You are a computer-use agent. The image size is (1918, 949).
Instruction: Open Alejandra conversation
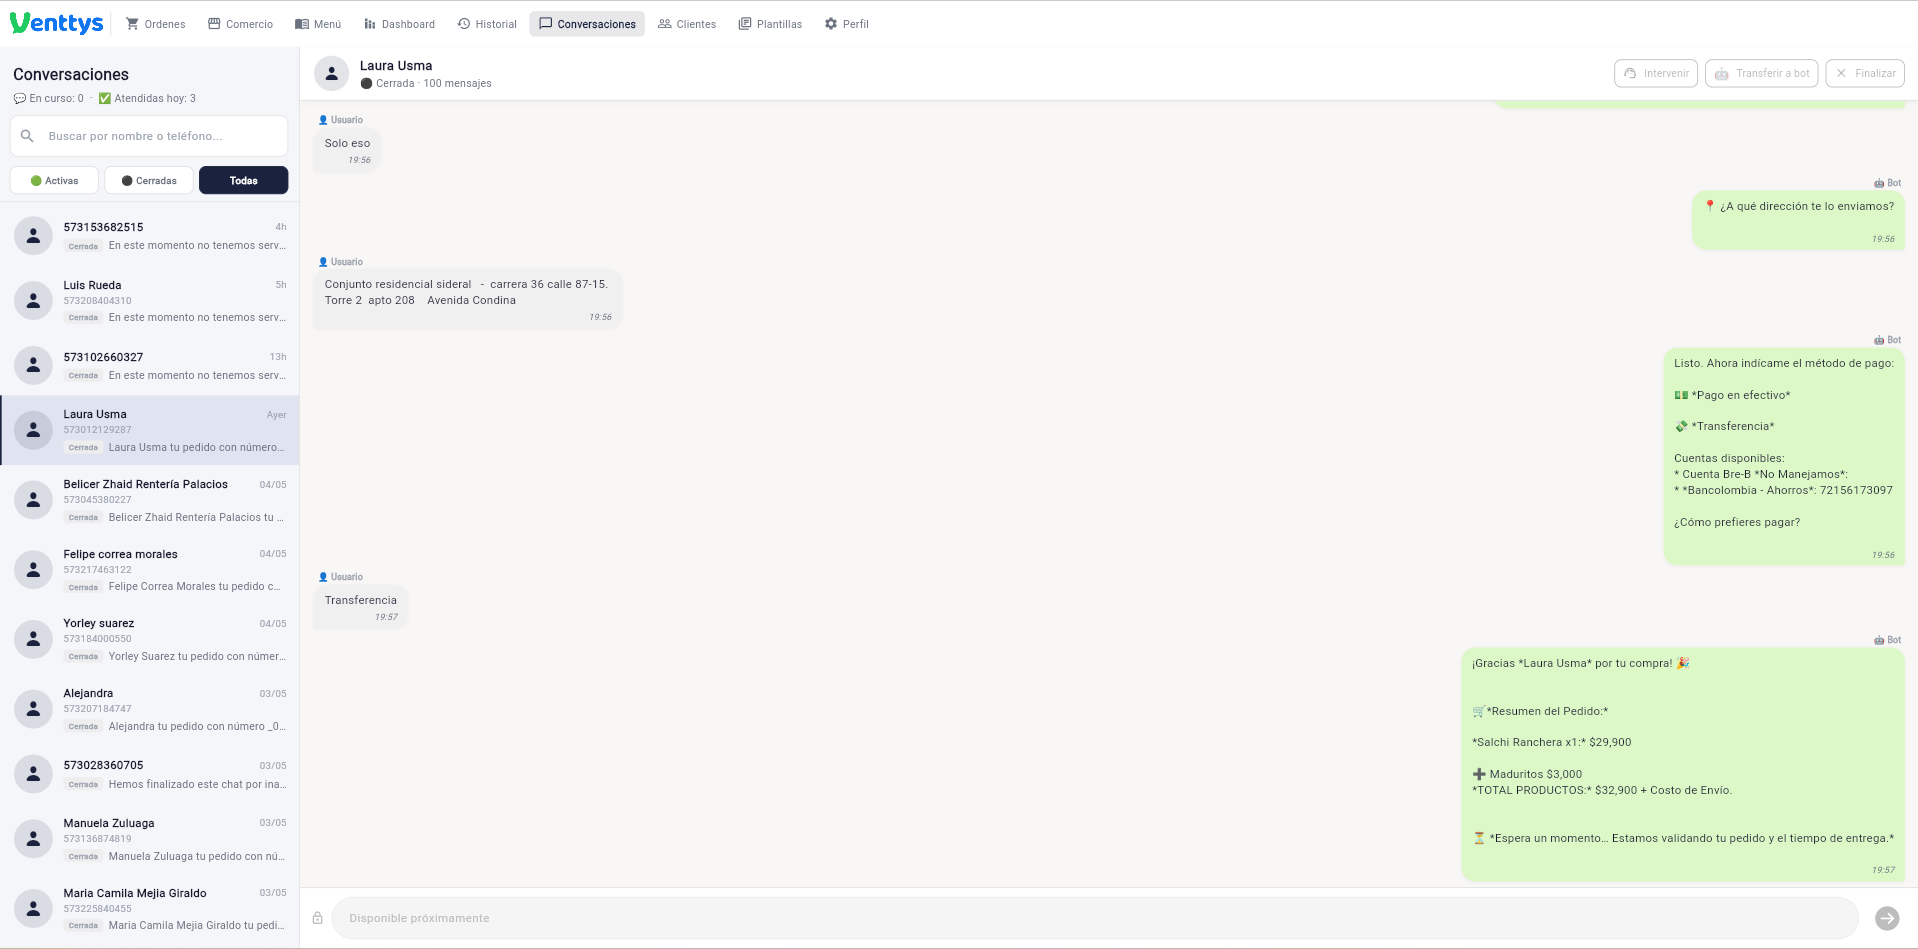tap(150, 709)
